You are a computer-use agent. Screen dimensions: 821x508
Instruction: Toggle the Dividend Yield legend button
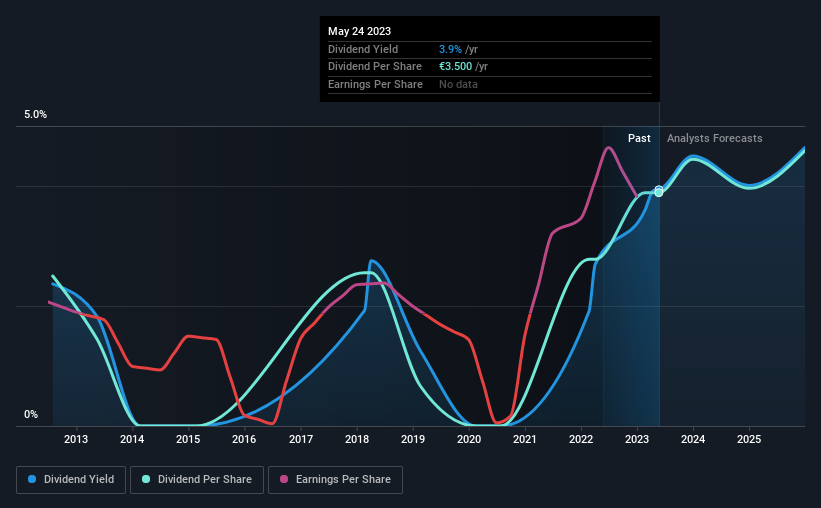point(71,480)
